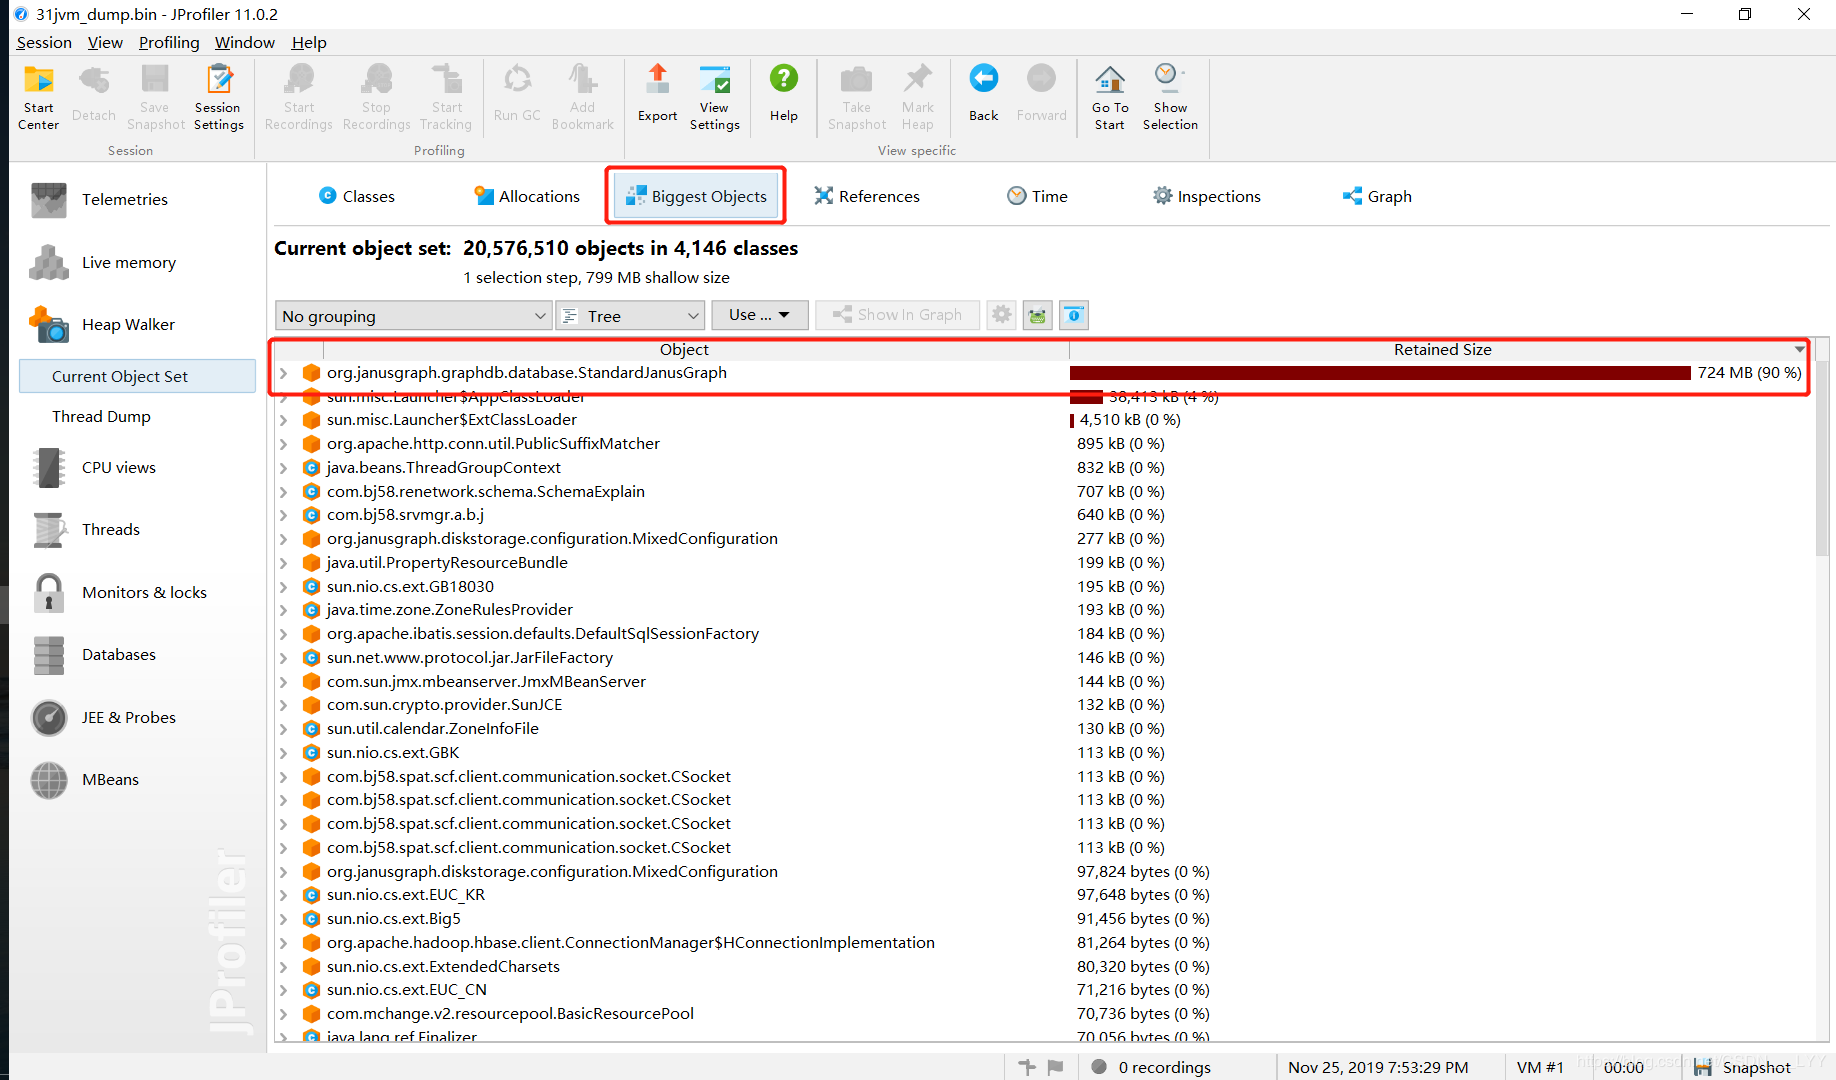
Task: Select the sun.nio.cs.ext.Big5 row
Action: pos(1042,919)
